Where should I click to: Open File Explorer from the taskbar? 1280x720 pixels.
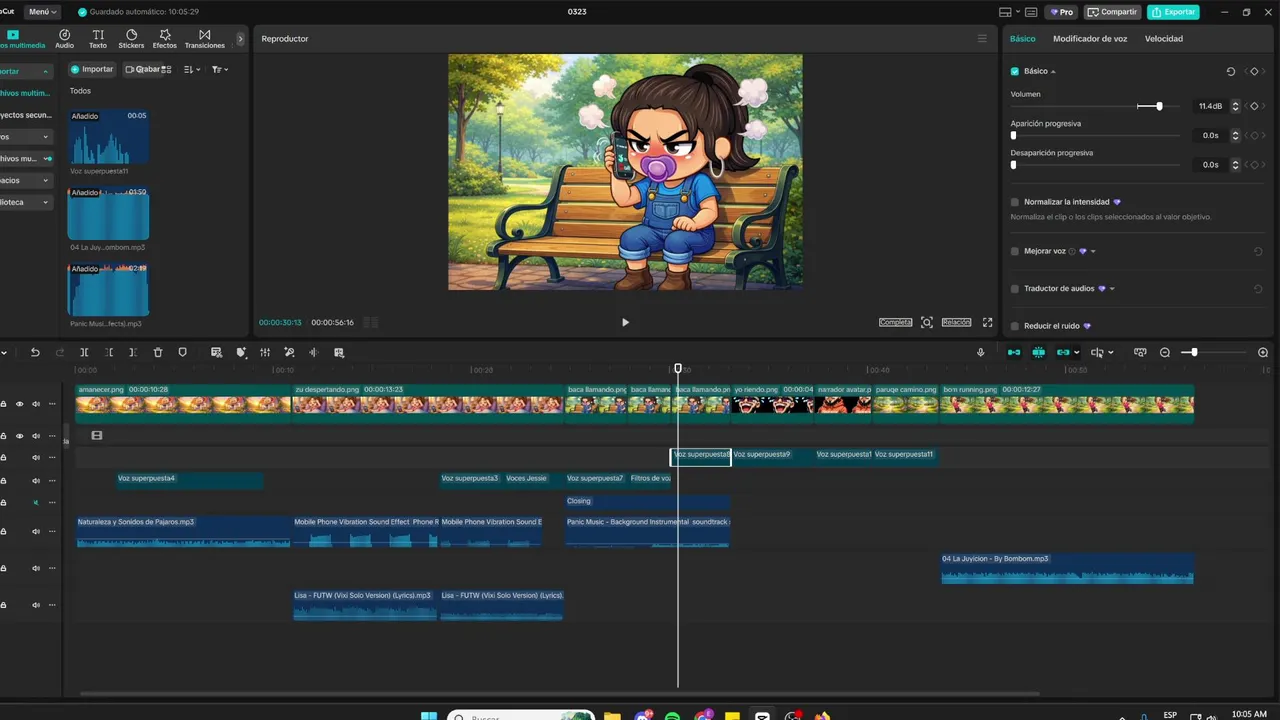click(x=612, y=717)
